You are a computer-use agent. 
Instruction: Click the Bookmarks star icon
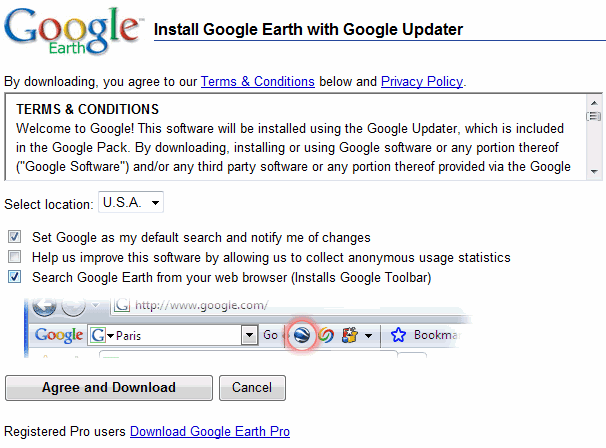(398, 336)
